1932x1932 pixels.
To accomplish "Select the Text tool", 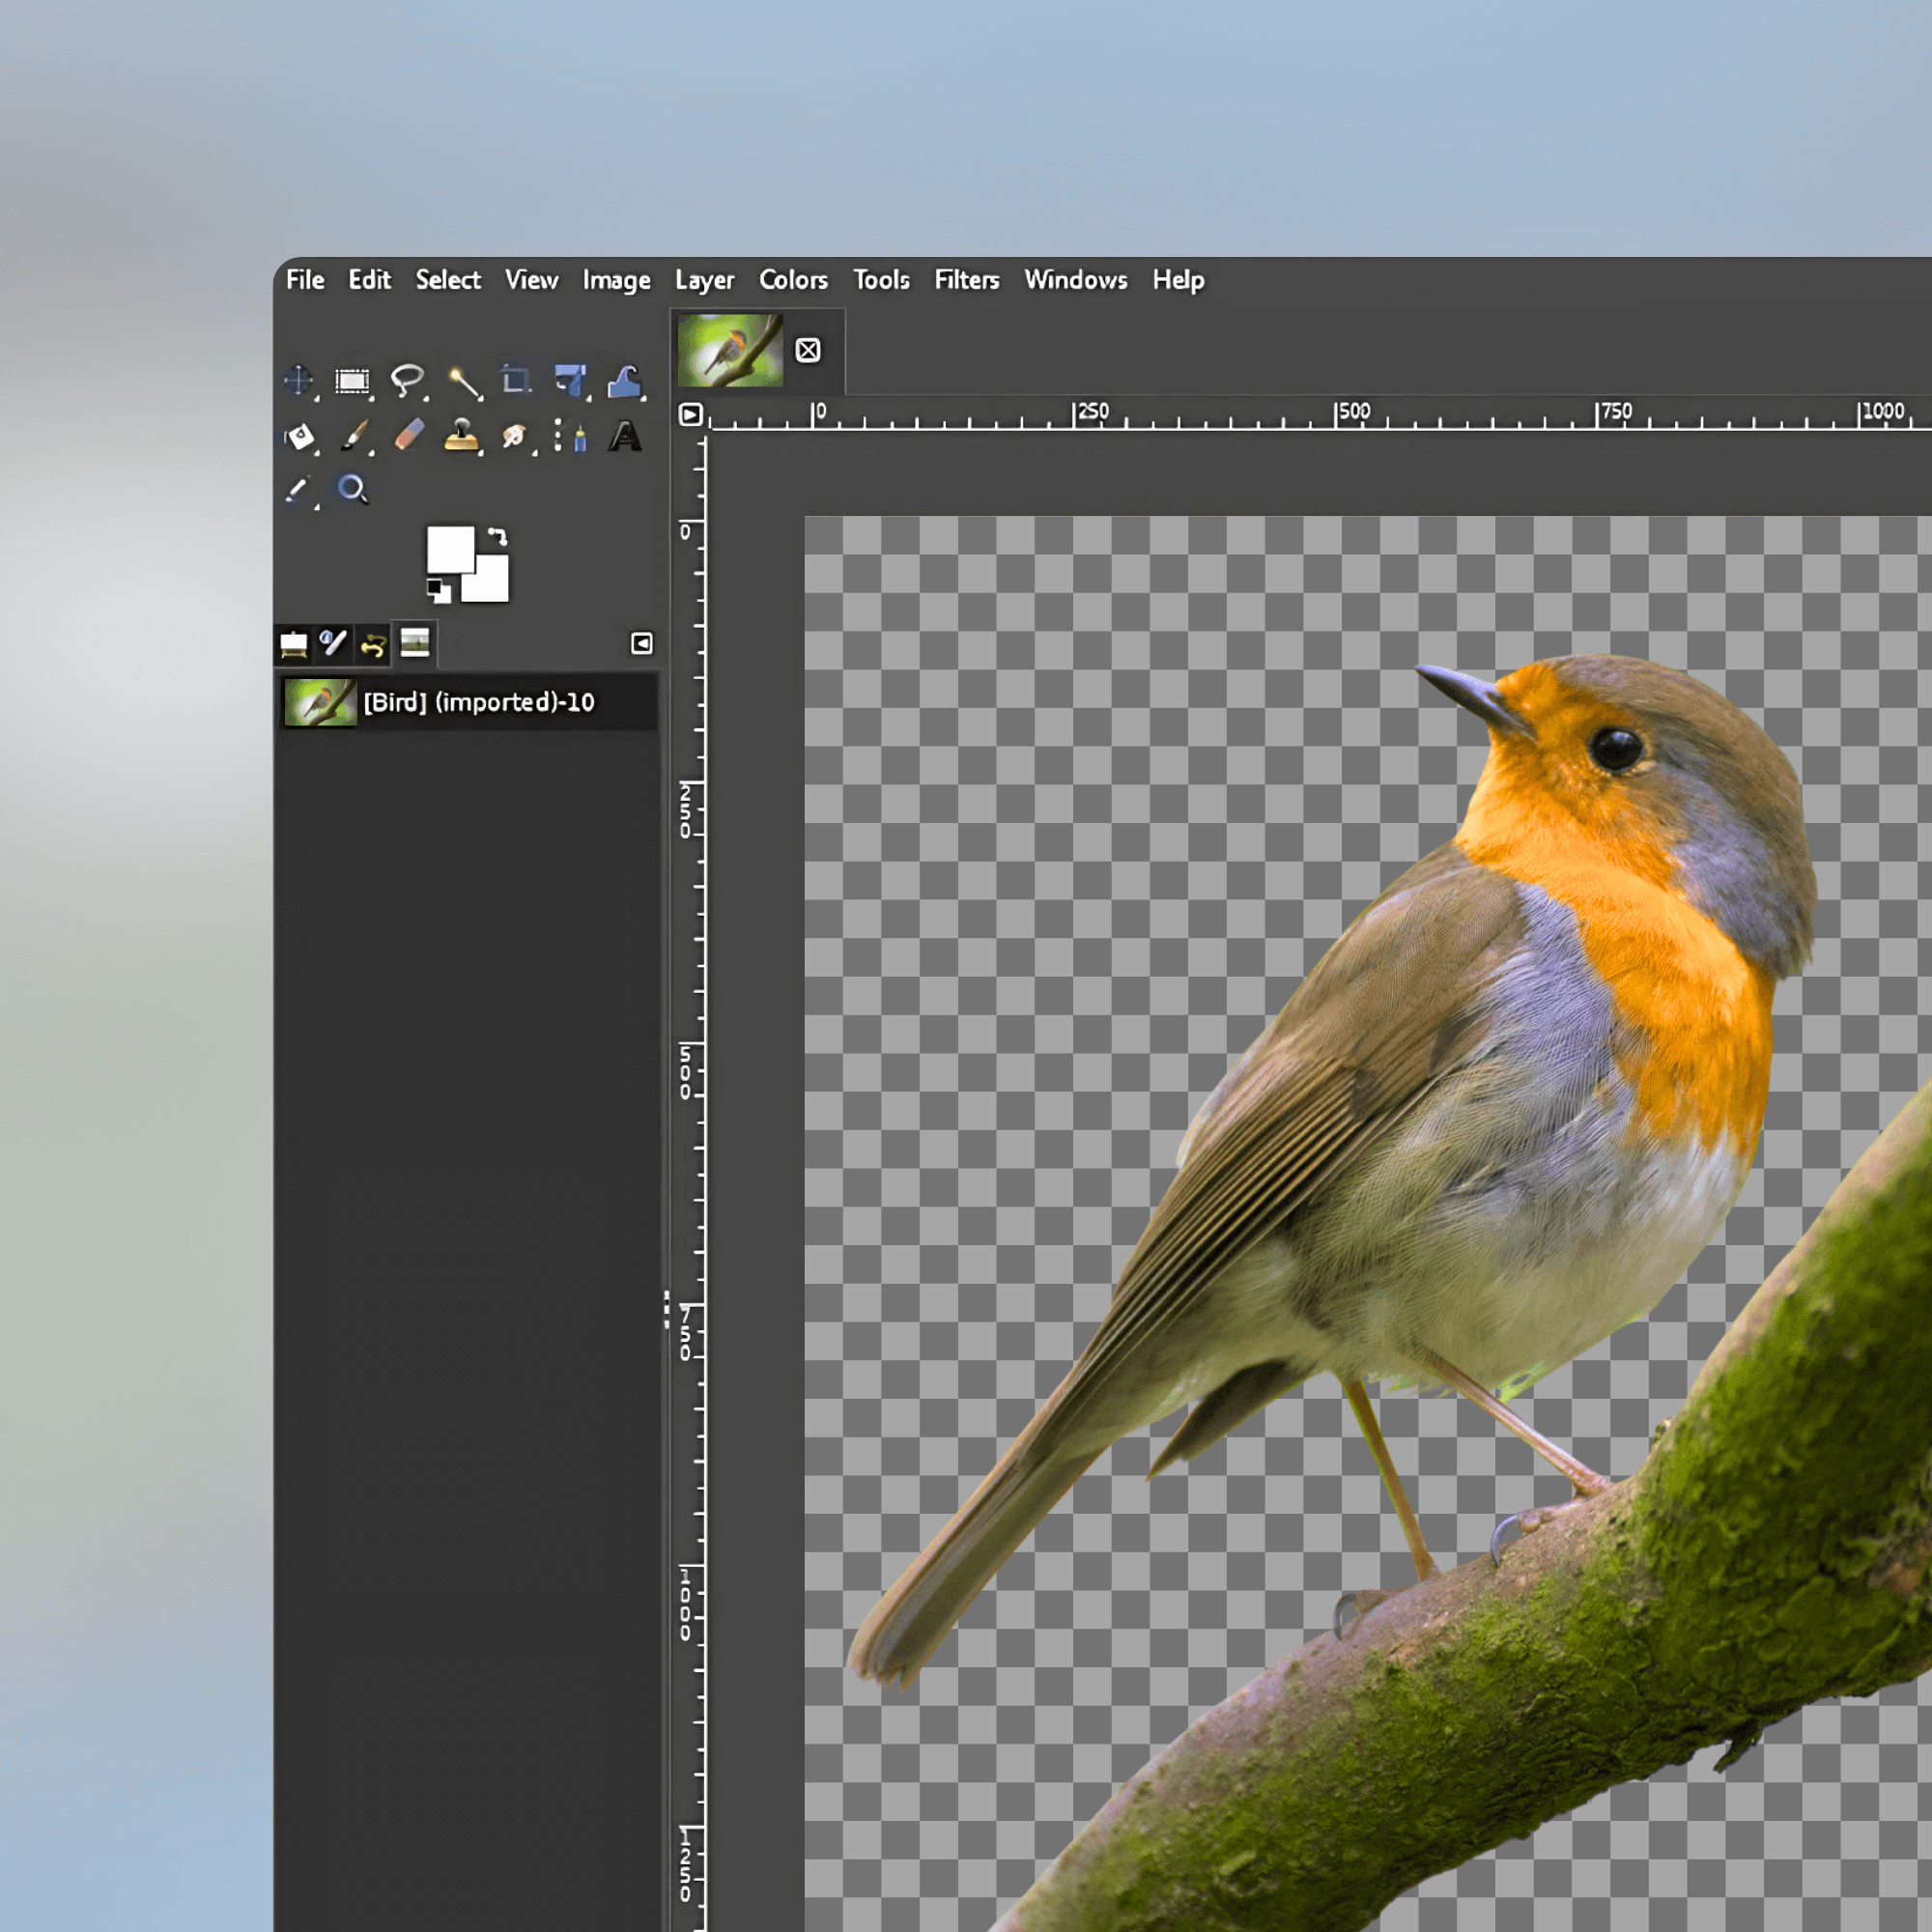I will [625, 436].
